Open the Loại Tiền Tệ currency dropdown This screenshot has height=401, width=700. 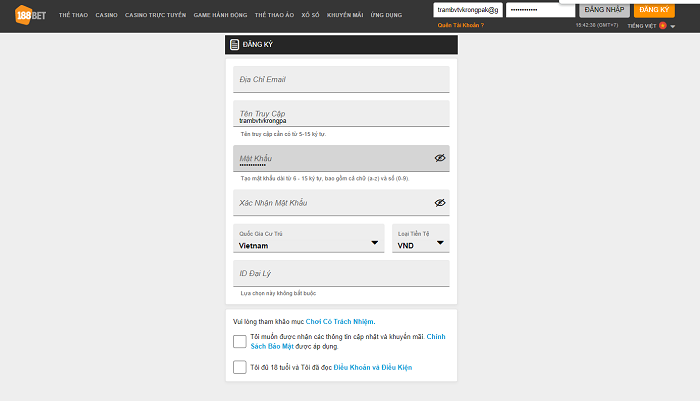(441, 243)
